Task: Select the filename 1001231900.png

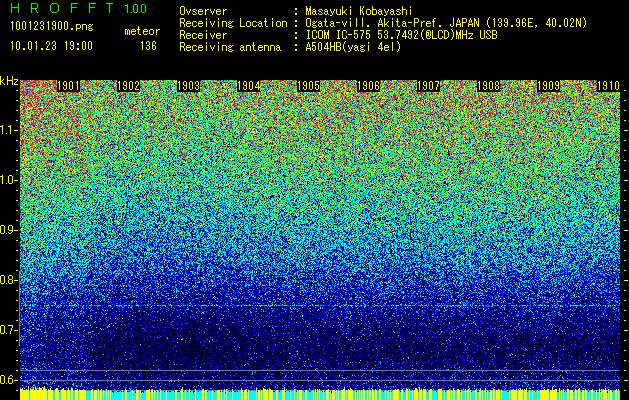Action: coord(52,26)
